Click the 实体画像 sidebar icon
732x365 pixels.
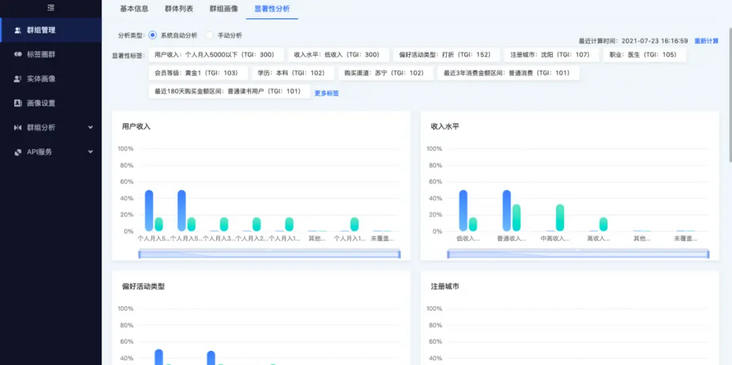coord(18,79)
